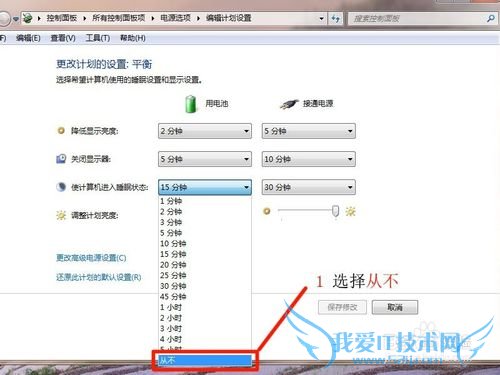Click the dim display icon beside 降低显示亮度
The width and height of the screenshot is (500, 375).
pyautogui.click(x=61, y=131)
